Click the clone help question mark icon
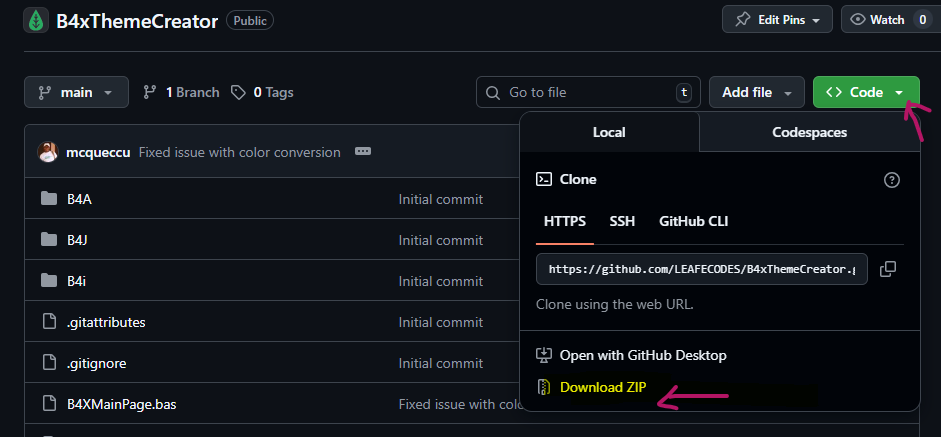 [892, 179]
